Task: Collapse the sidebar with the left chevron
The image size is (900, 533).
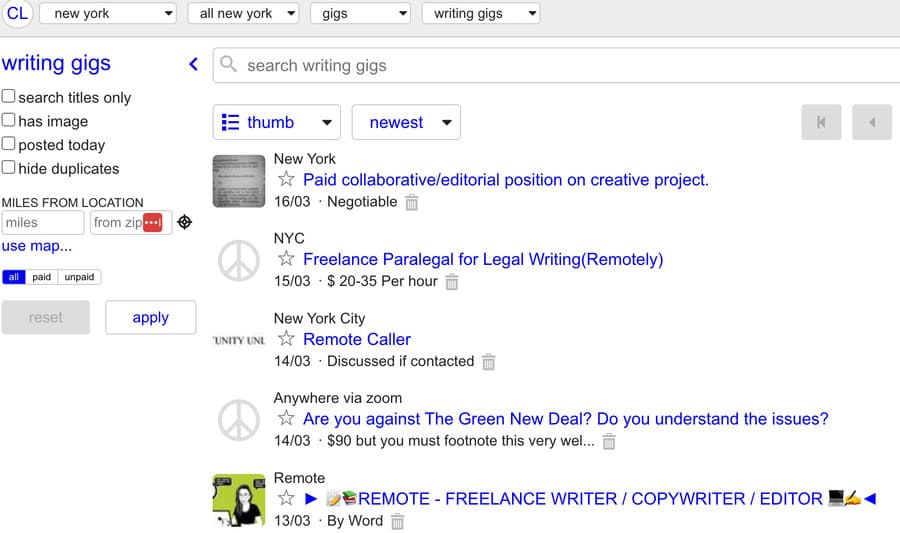Action: point(193,65)
